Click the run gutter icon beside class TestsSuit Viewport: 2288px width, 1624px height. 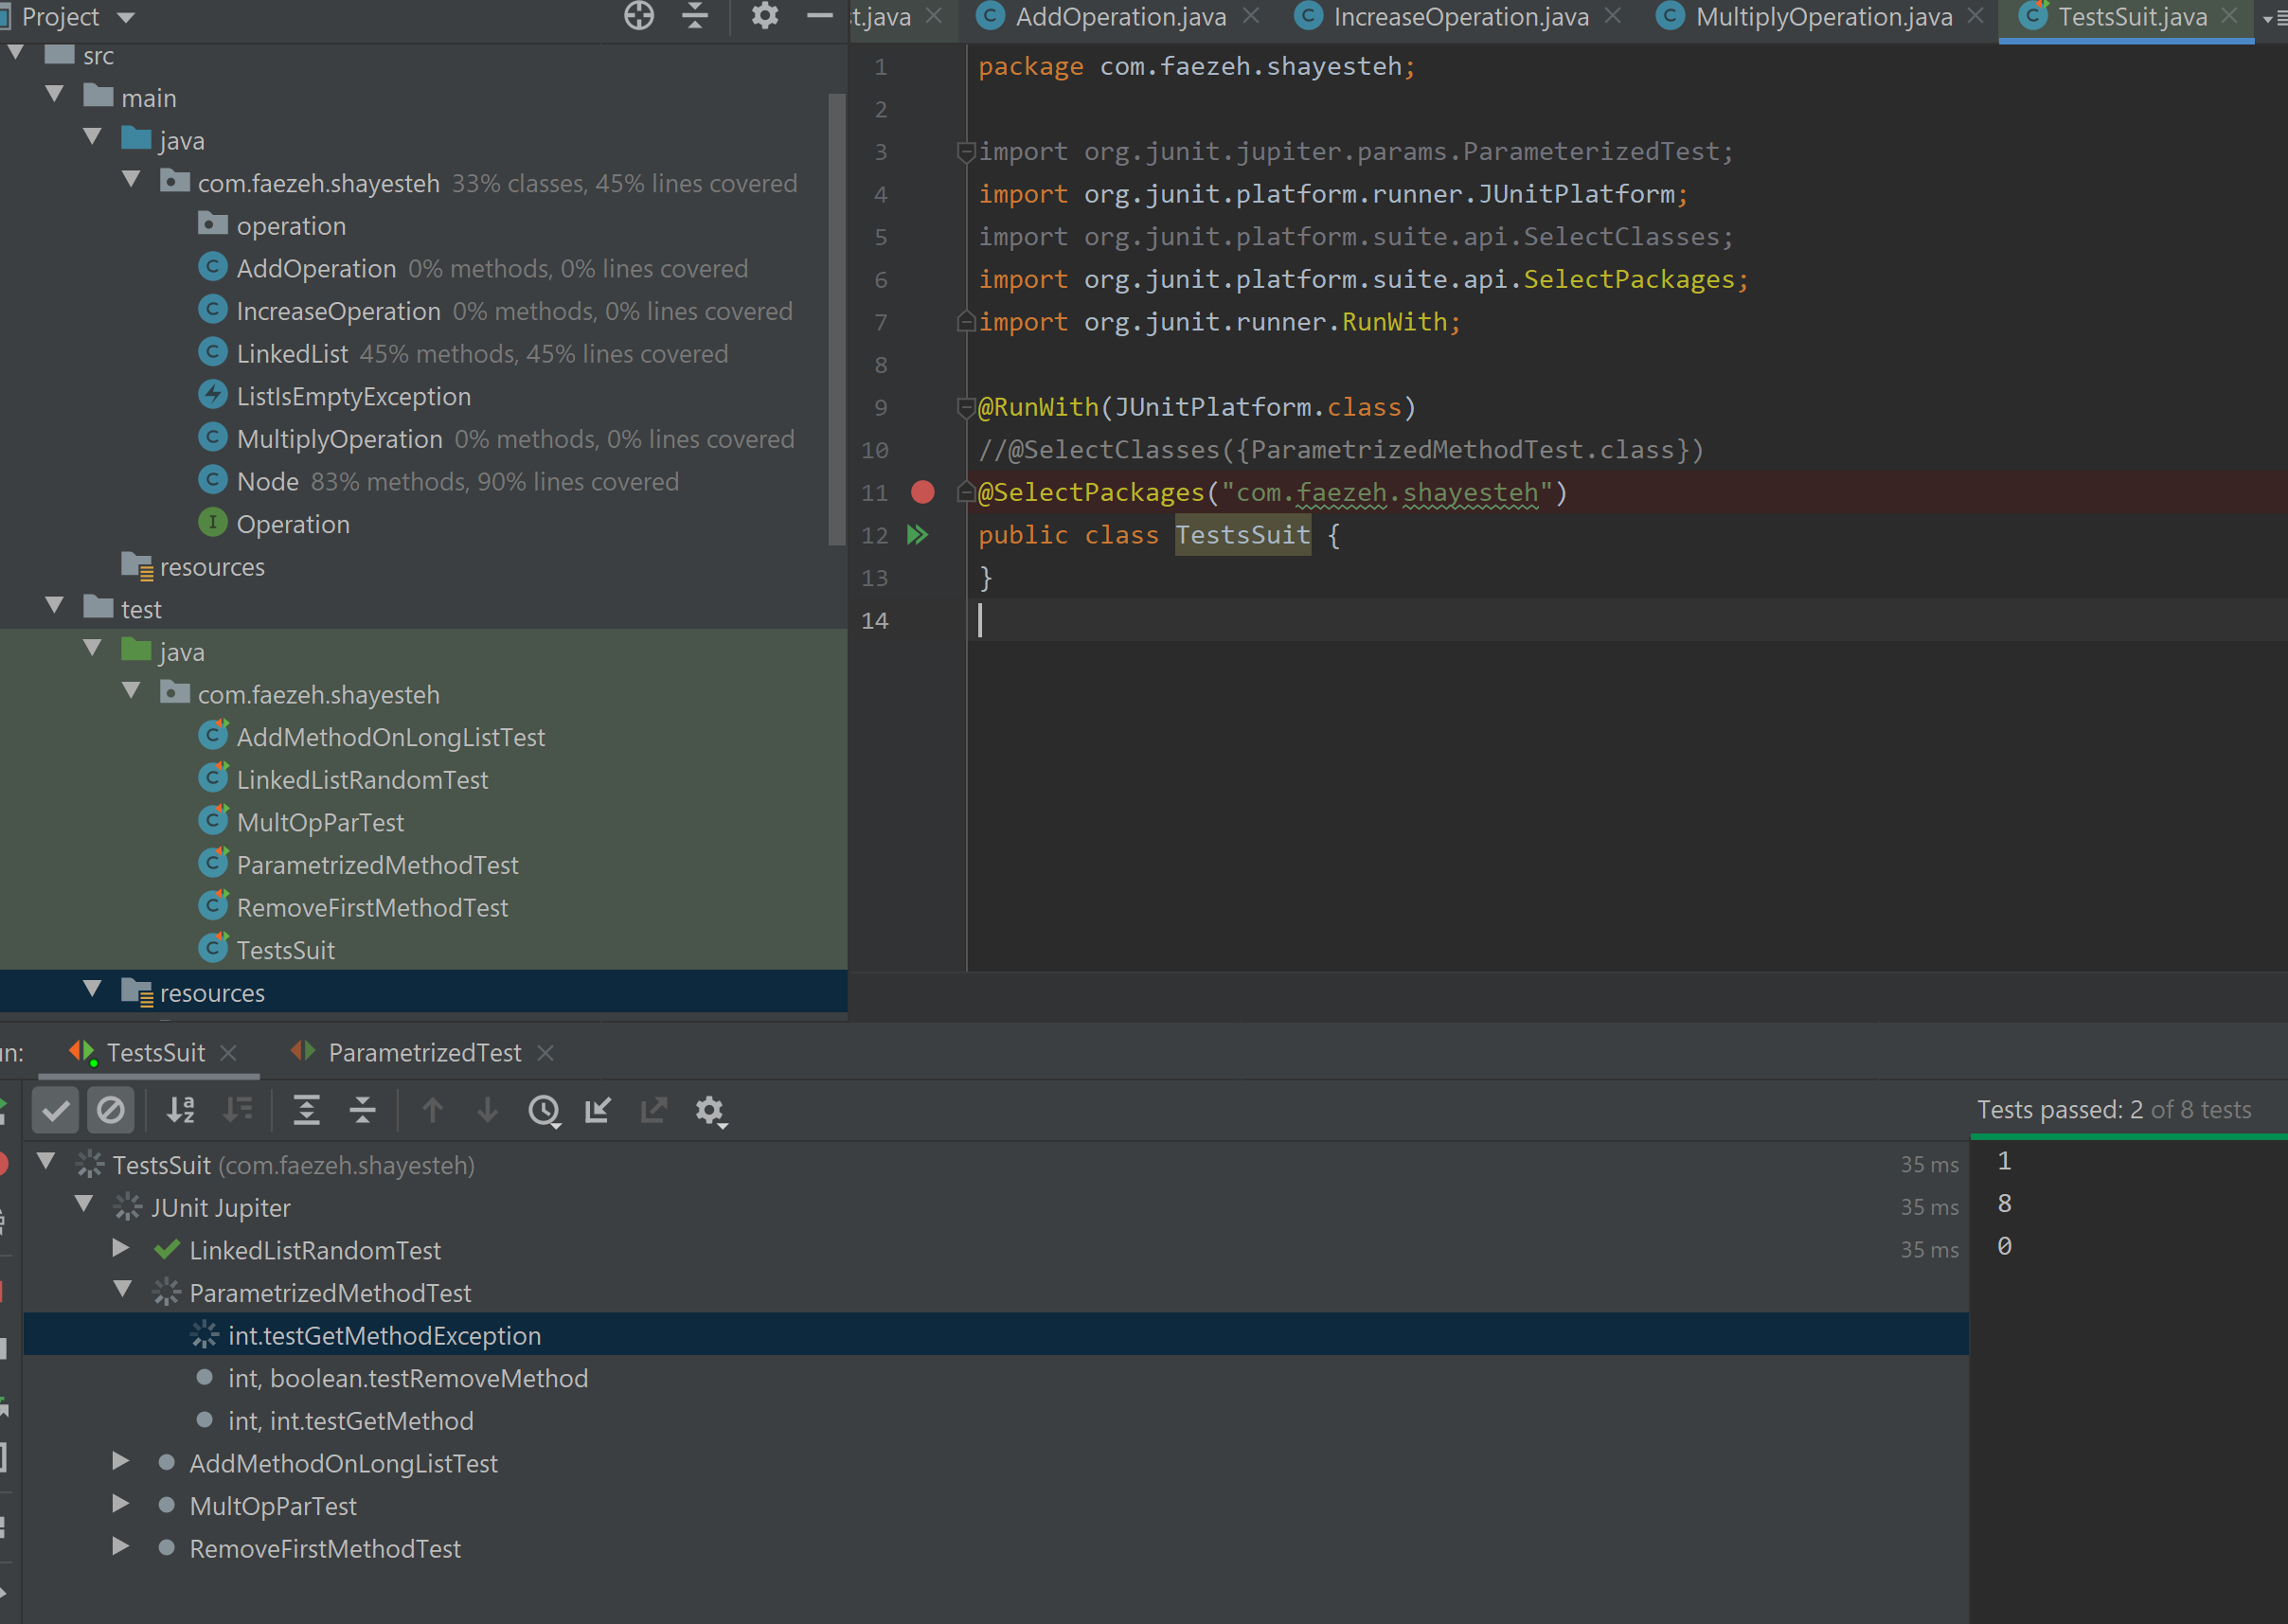[x=916, y=535]
